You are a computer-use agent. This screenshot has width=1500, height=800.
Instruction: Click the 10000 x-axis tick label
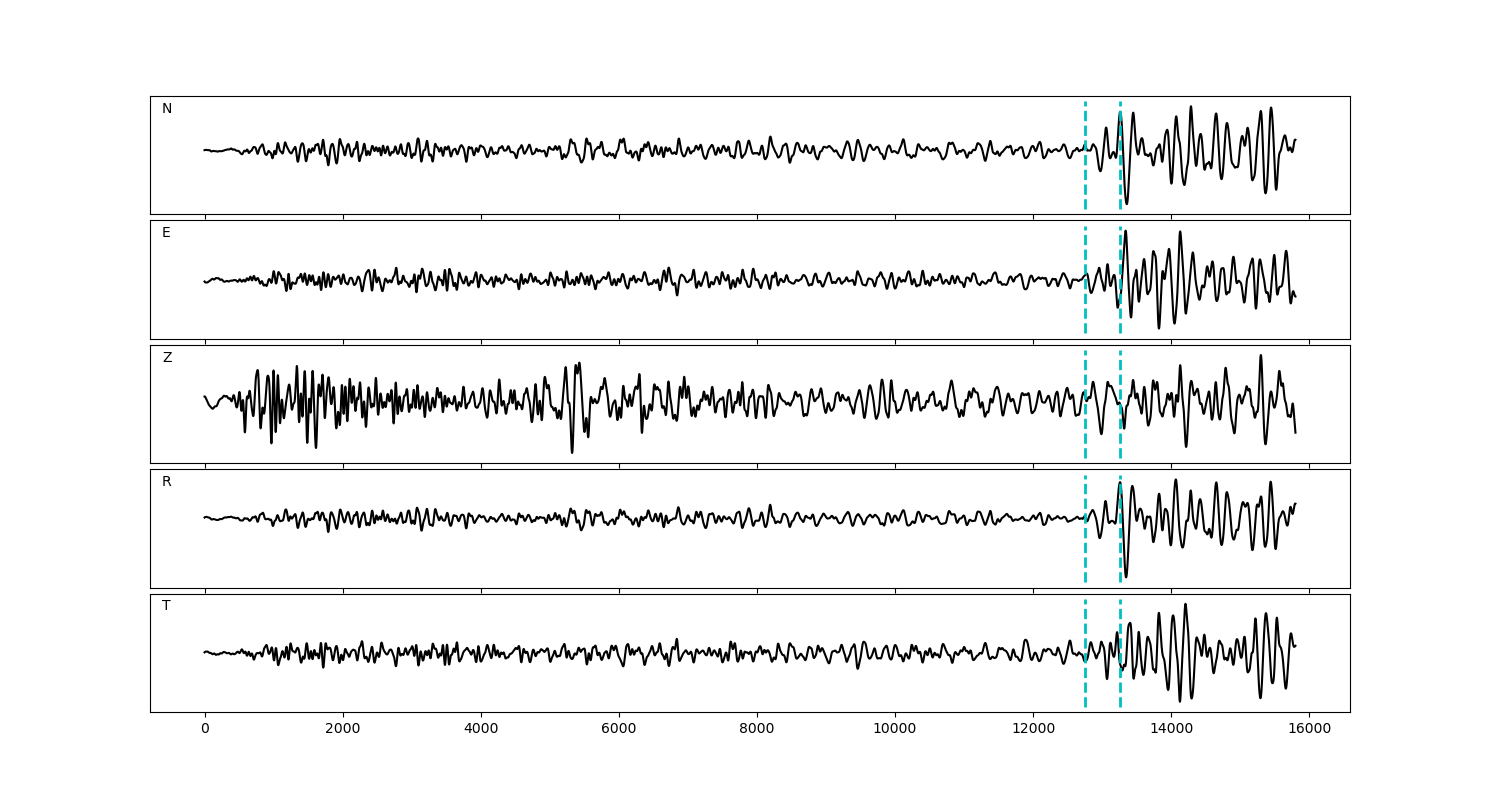(895, 730)
